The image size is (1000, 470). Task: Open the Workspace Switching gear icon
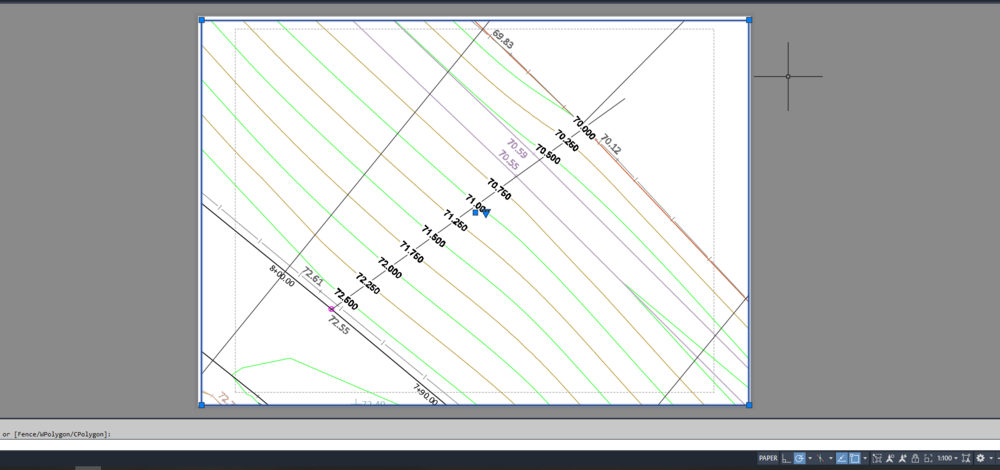[x=980, y=458]
